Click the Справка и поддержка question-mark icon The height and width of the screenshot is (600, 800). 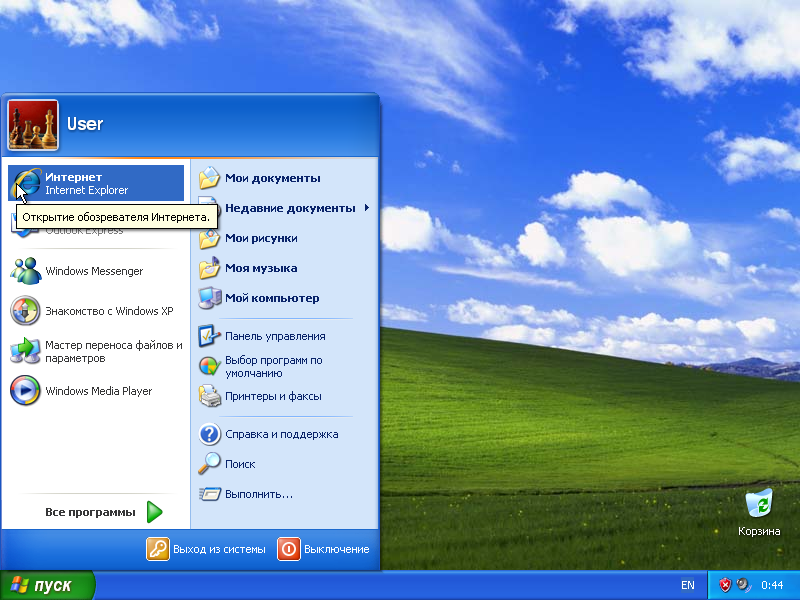point(209,434)
